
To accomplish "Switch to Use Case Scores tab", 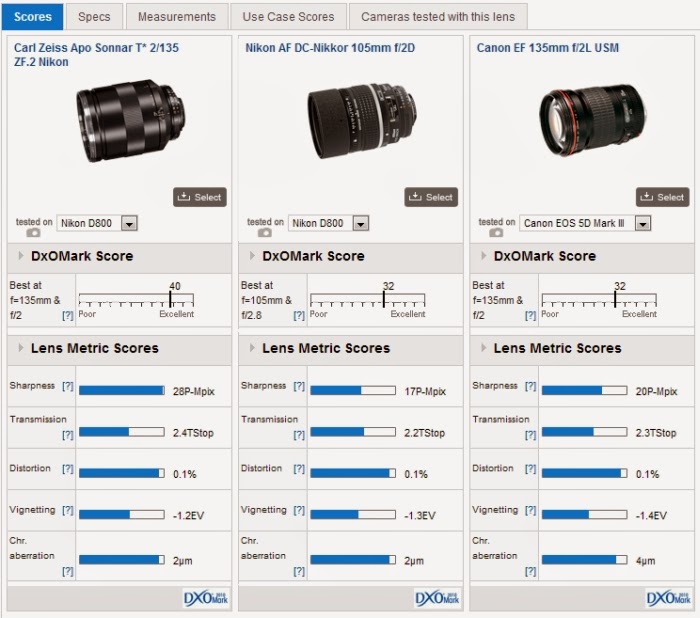I will (x=288, y=17).
